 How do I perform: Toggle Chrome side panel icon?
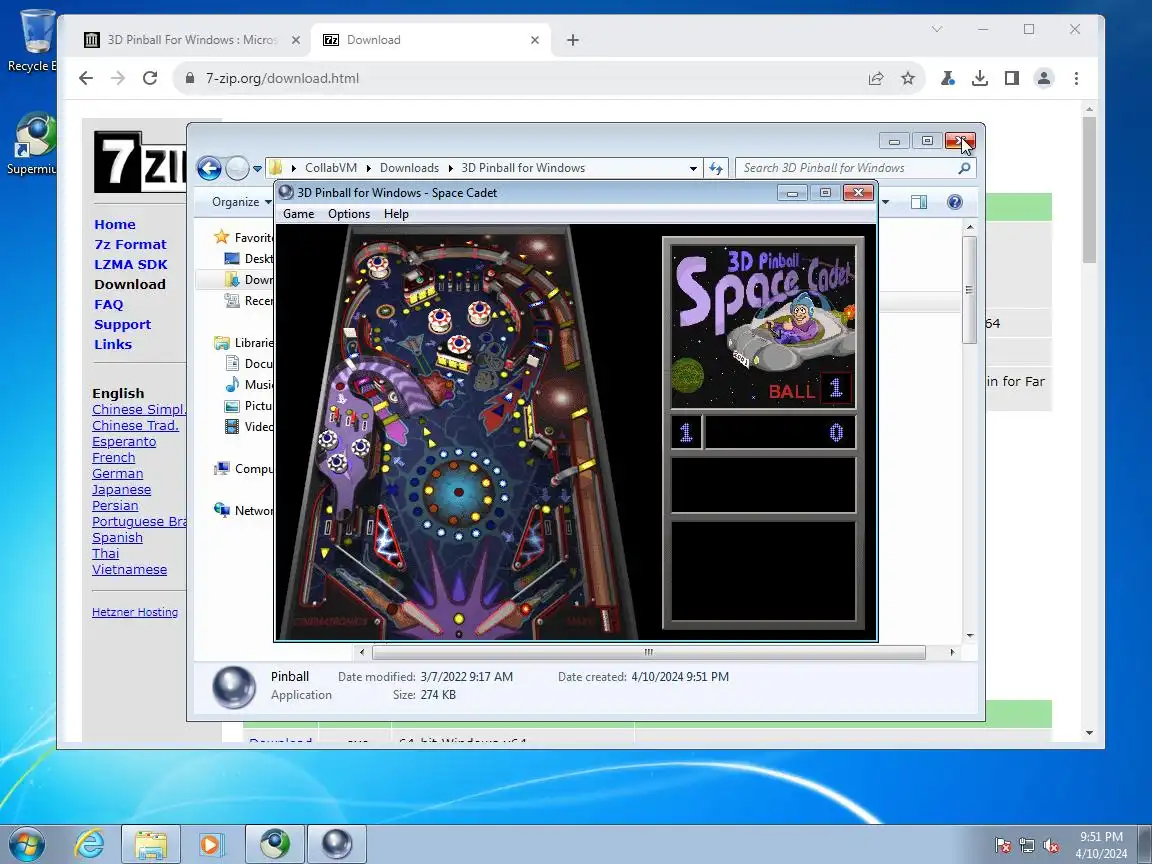(x=1012, y=78)
